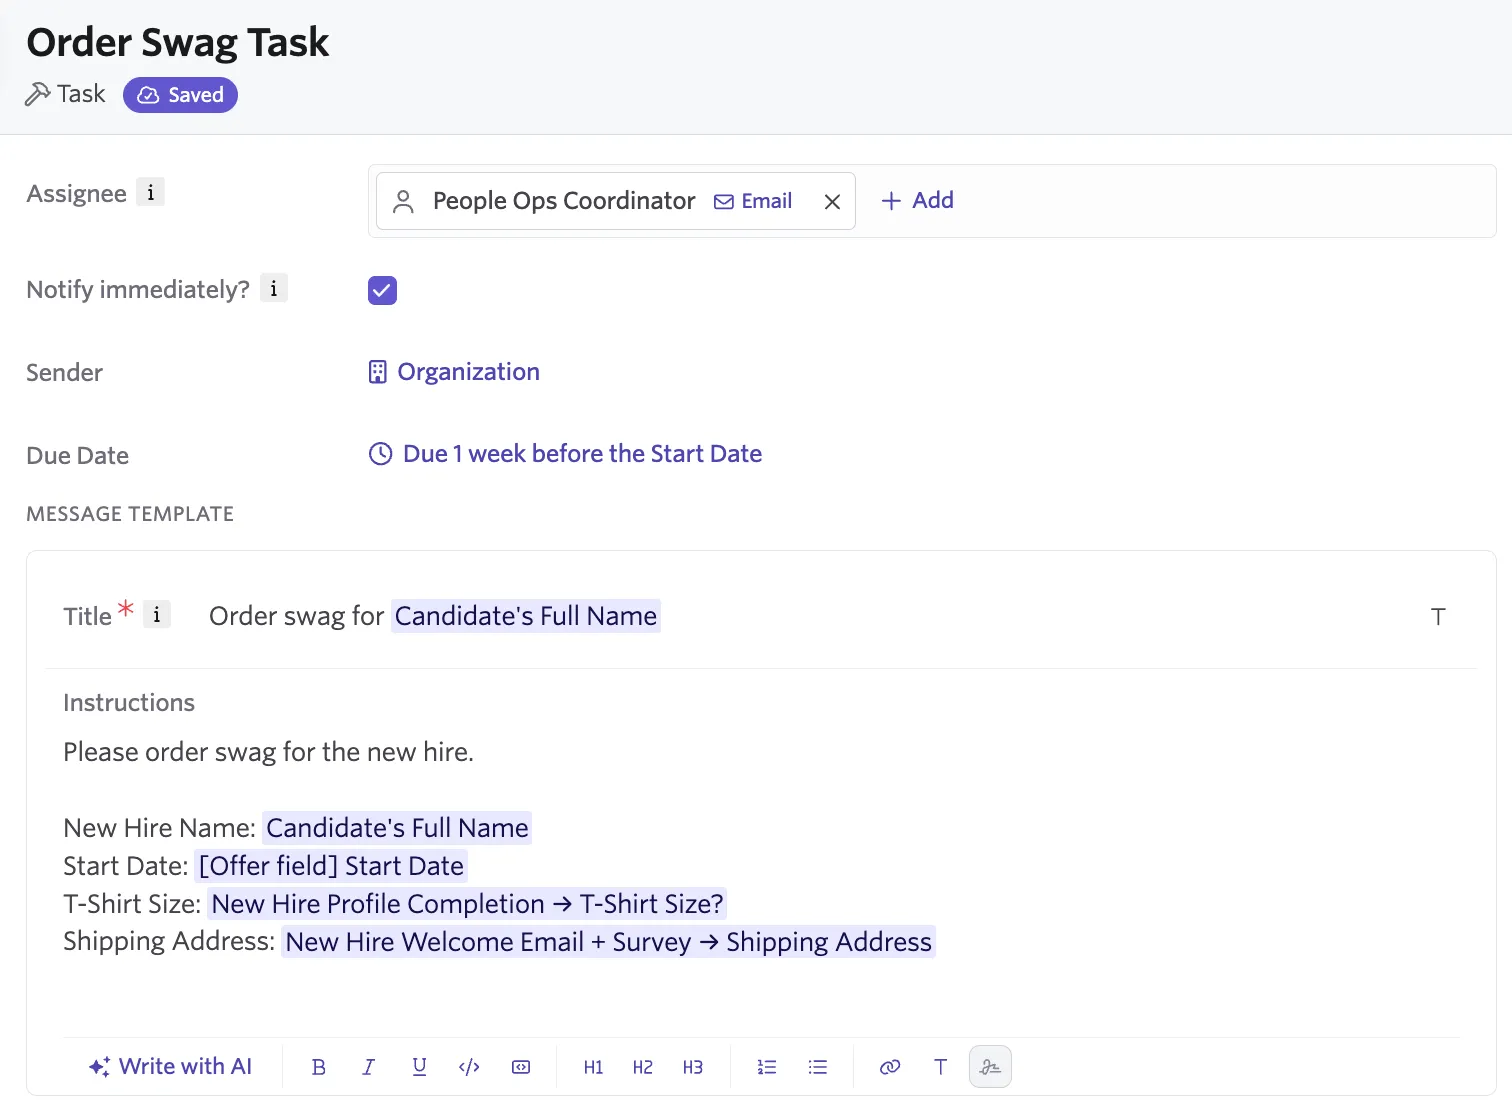This screenshot has width=1512, height=1114.
Task: Click the Title field info icon
Action: click(x=157, y=614)
